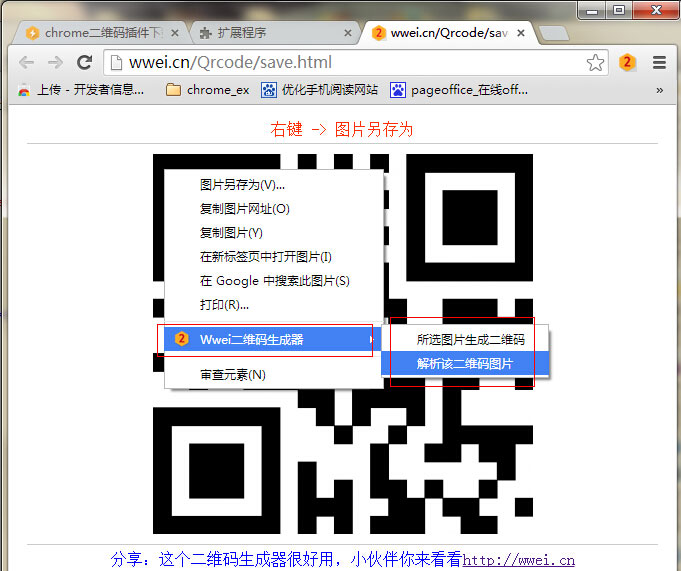Click the Wwei icon in the context menu
The image size is (681, 571).
pyautogui.click(x=182, y=339)
